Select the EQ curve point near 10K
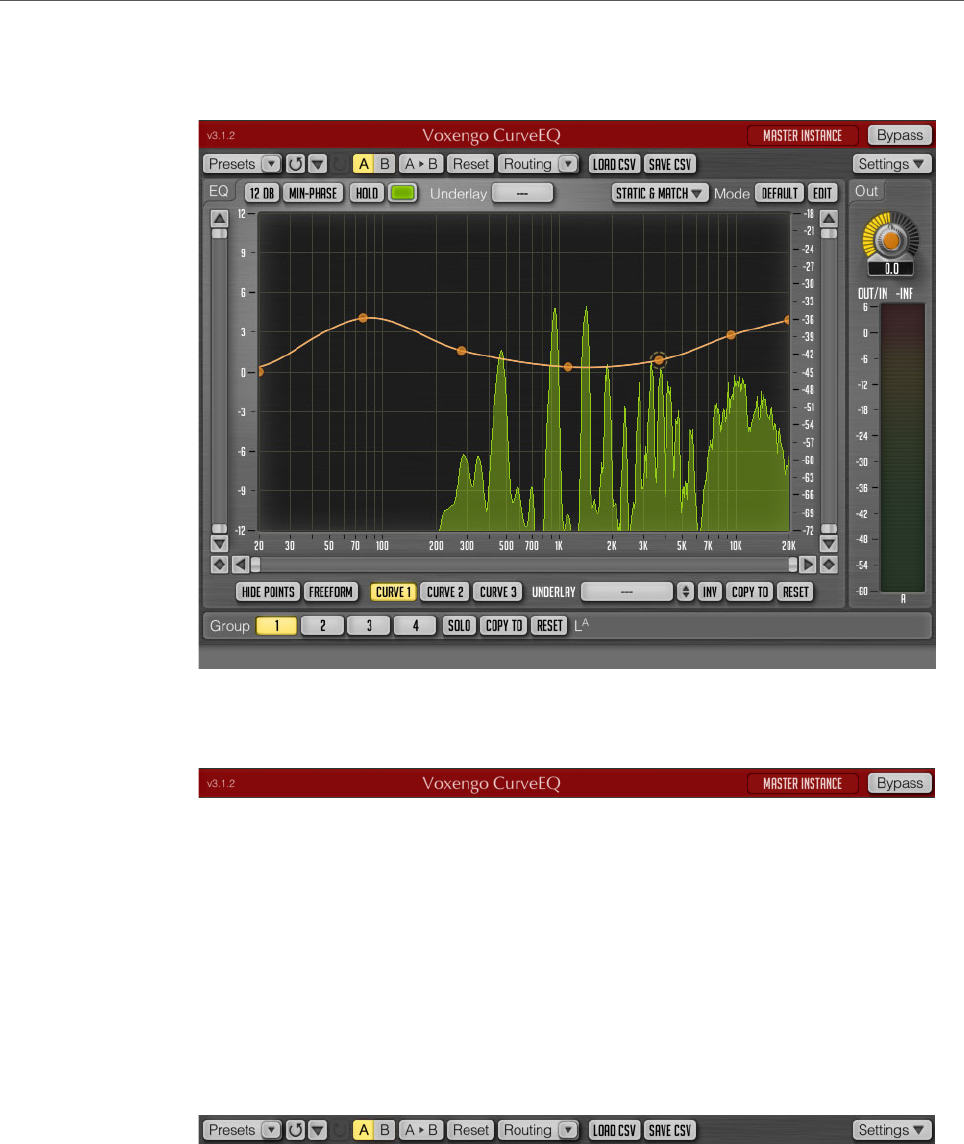The width and height of the screenshot is (964, 1144). point(731,335)
